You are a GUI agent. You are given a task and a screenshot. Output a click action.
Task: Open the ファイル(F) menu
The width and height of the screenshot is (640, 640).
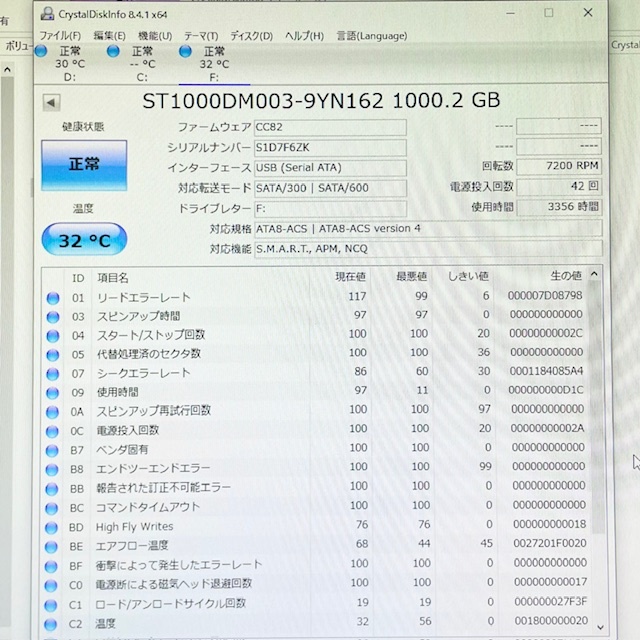[x=60, y=36]
